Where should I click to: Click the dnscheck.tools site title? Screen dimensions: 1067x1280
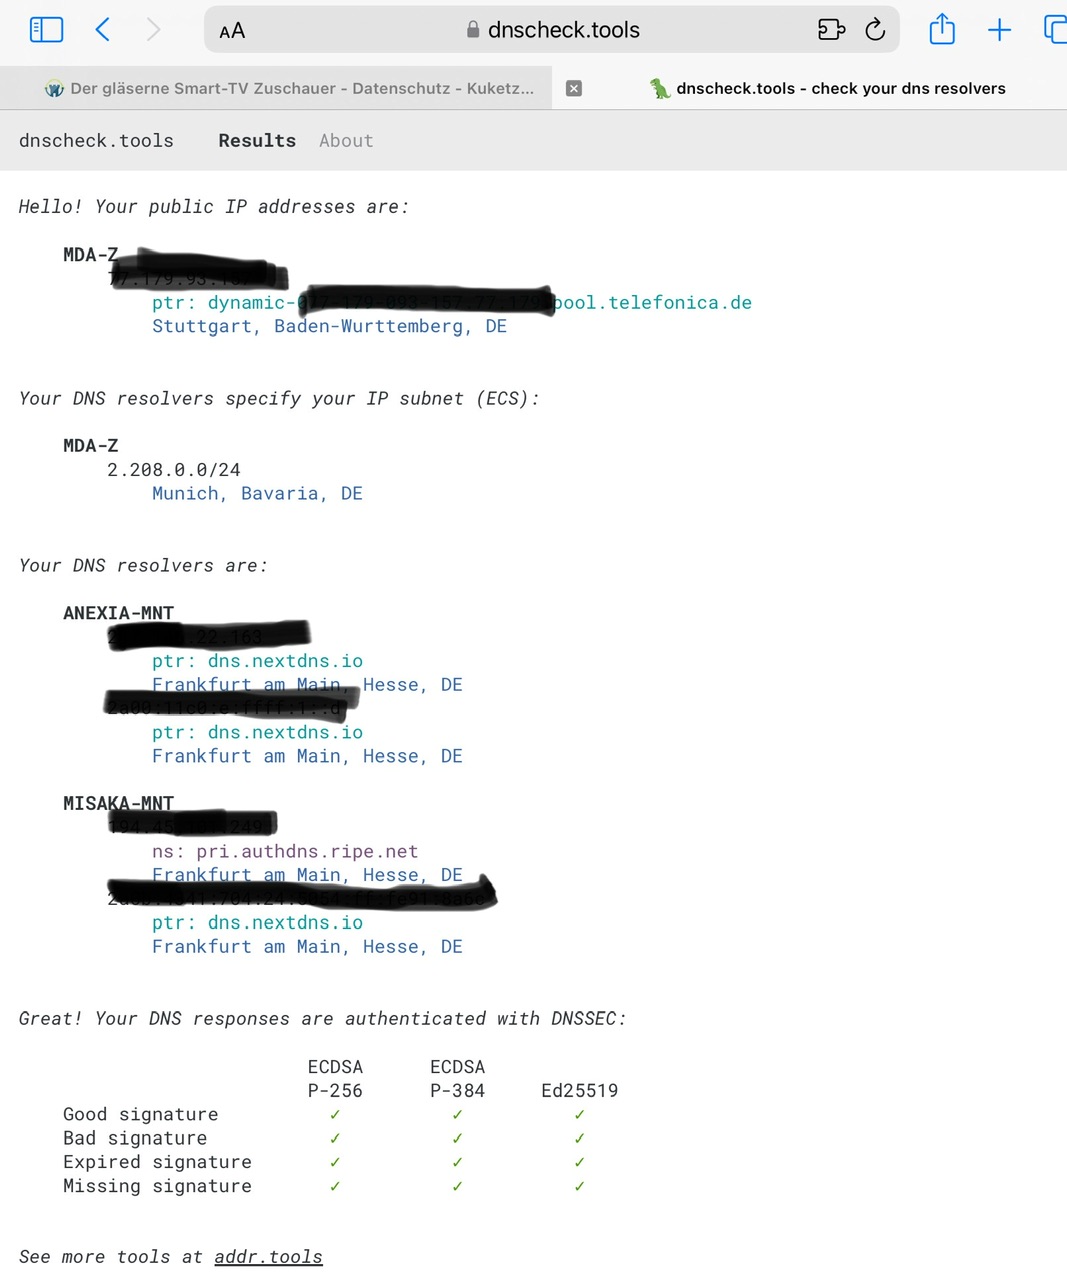[96, 141]
